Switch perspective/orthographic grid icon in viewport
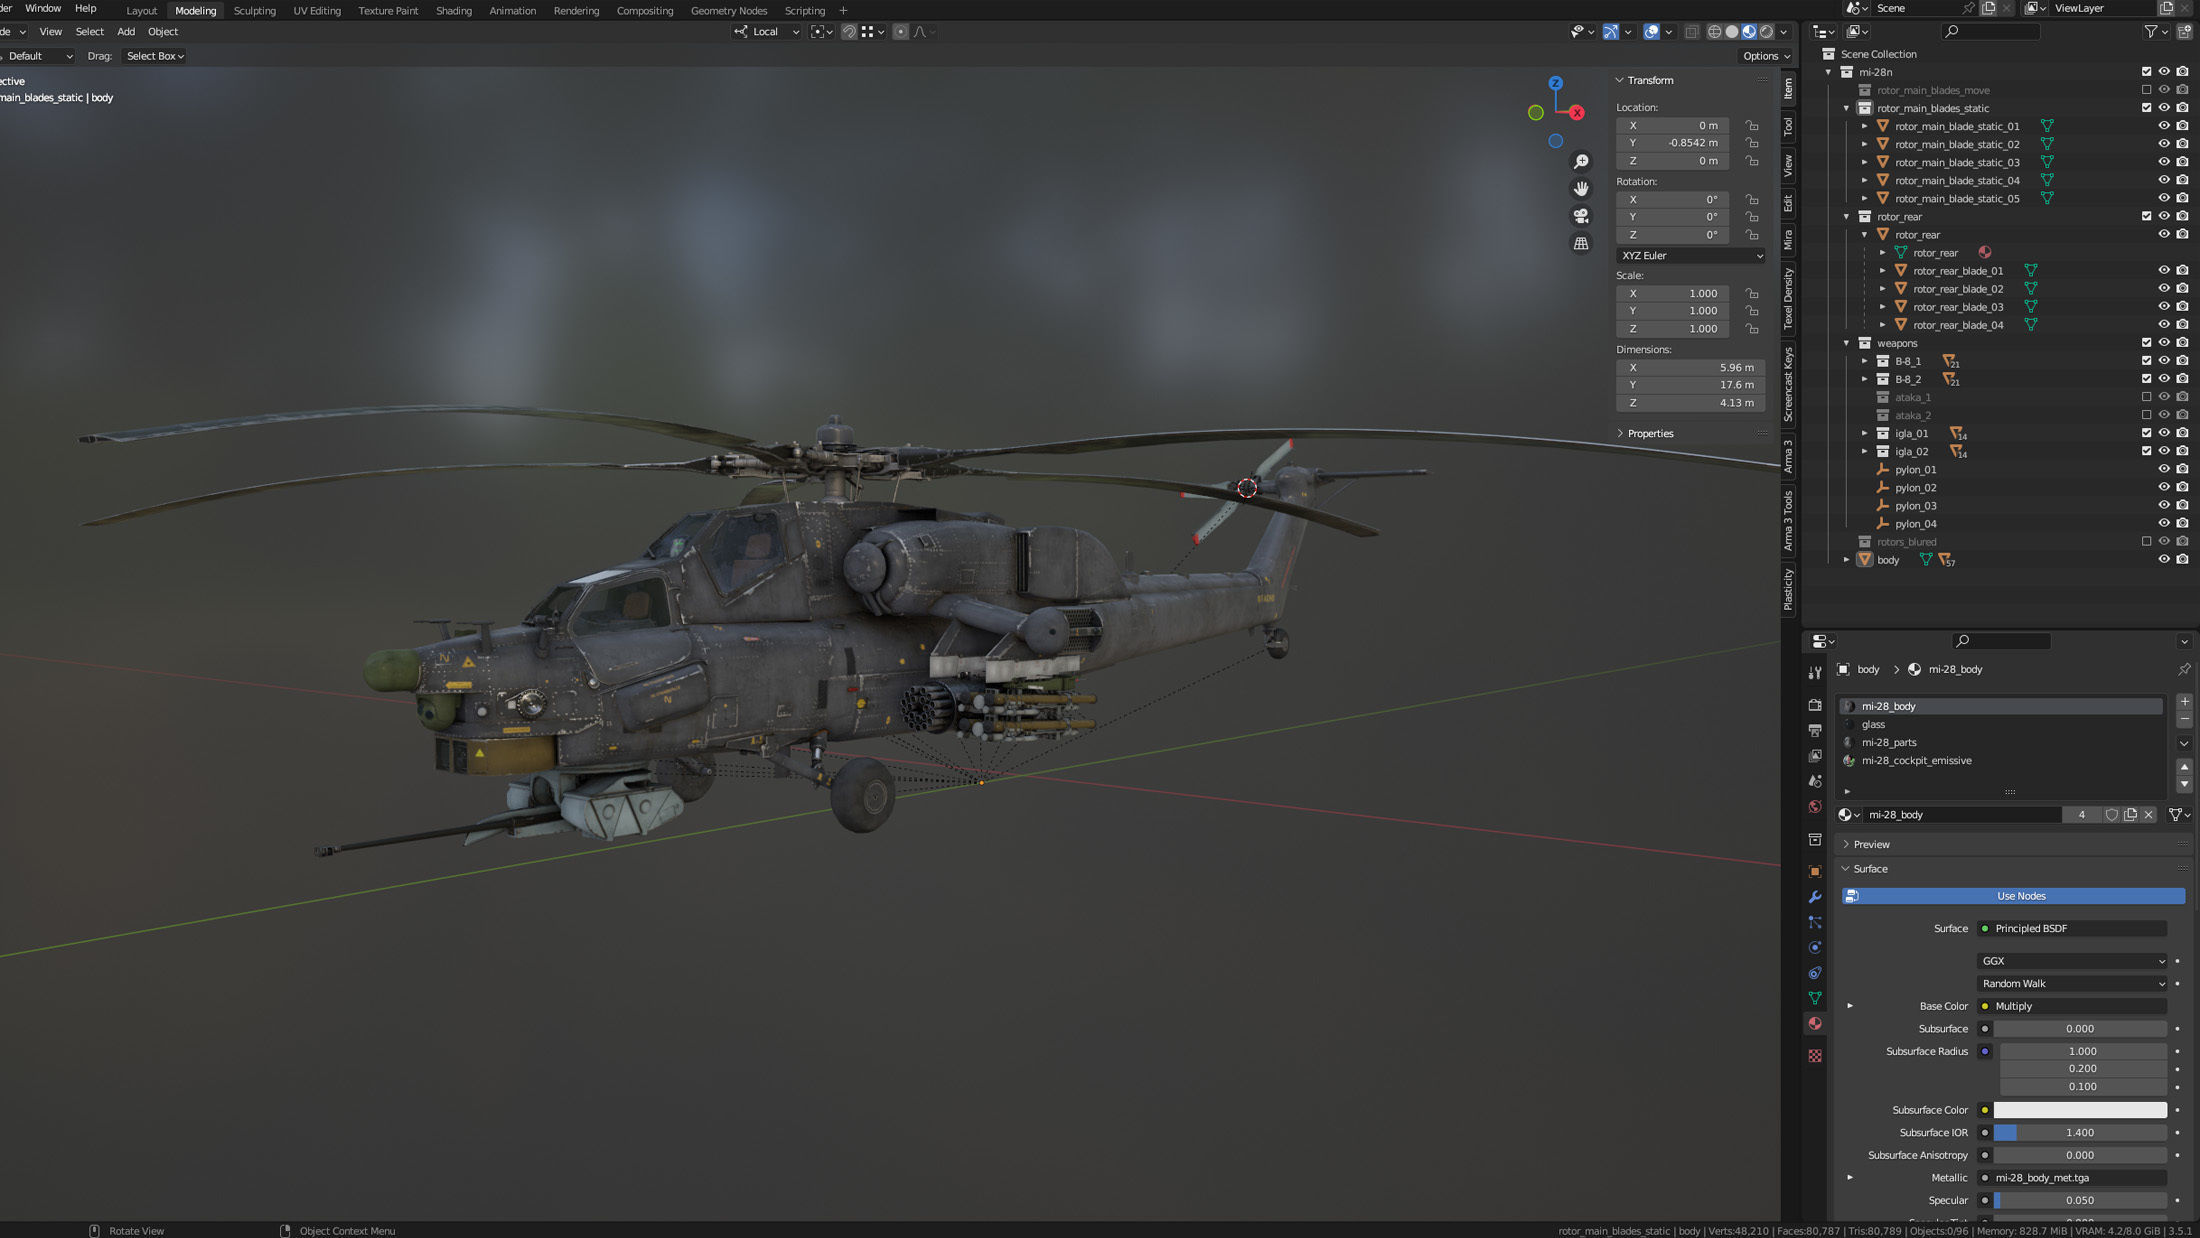This screenshot has width=2200, height=1238. click(x=1581, y=243)
